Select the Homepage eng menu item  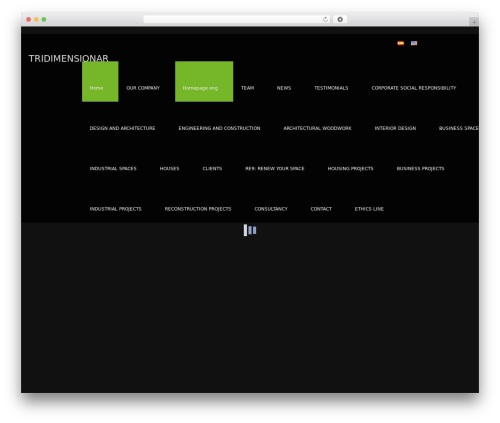(x=204, y=82)
